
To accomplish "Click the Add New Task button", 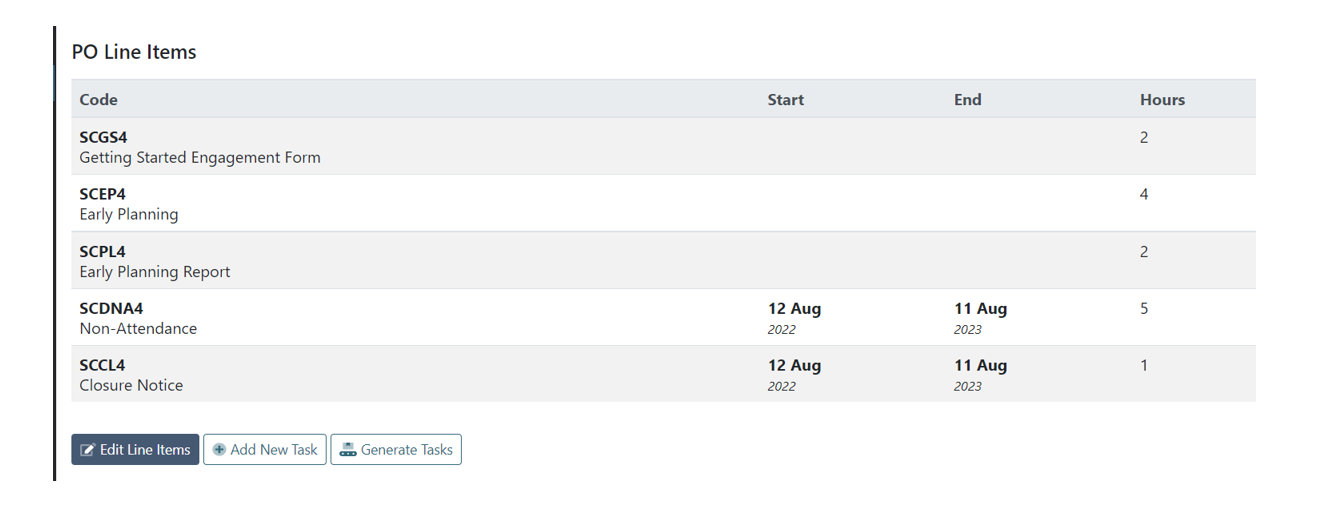I will tap(265, 449).
